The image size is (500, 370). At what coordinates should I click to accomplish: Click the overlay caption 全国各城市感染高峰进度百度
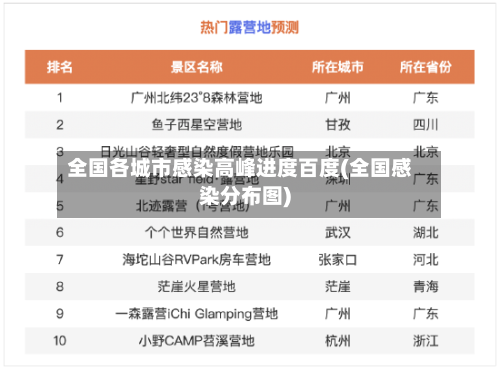[x=203, y=168]
